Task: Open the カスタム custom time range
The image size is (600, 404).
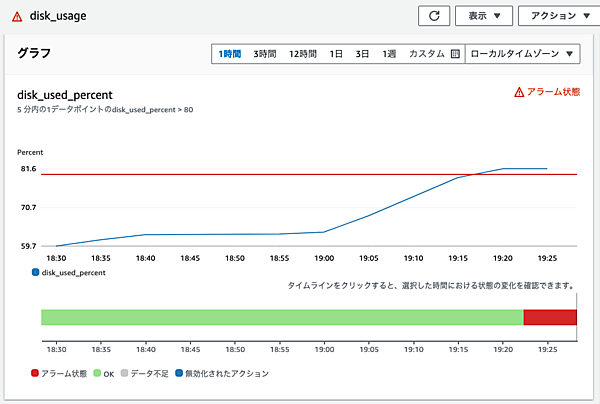Action: click(427, 54)
